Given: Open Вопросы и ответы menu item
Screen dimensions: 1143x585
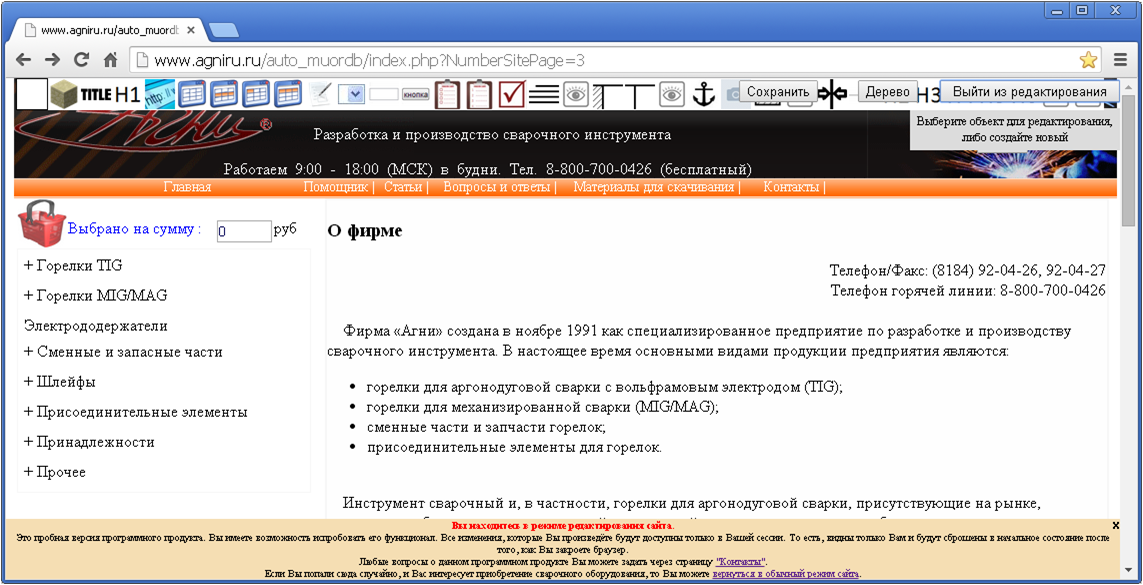Looking at the screenshot, I should click(496, 187).
